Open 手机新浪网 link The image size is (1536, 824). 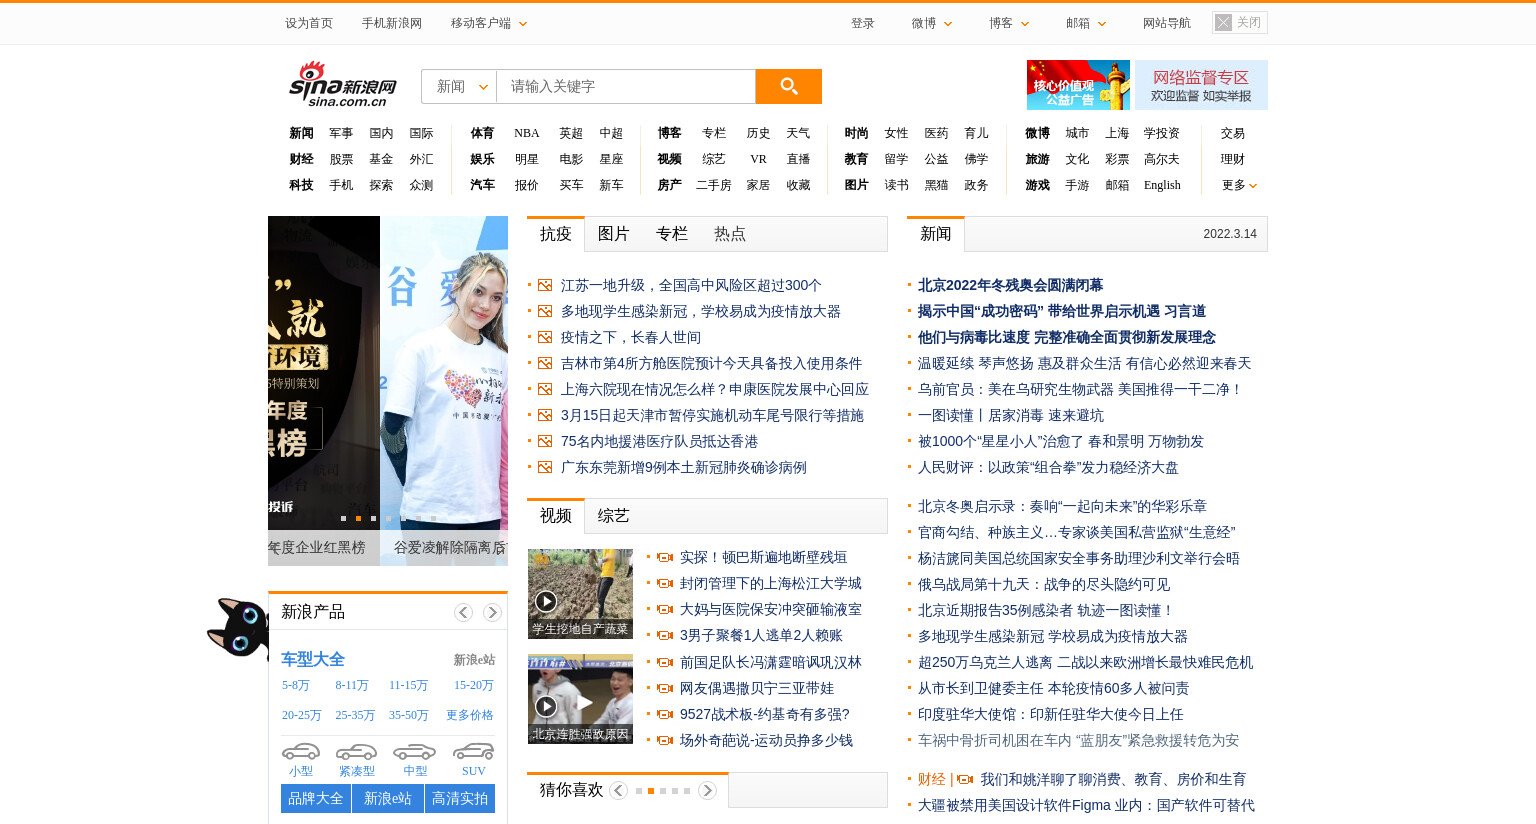392,23
